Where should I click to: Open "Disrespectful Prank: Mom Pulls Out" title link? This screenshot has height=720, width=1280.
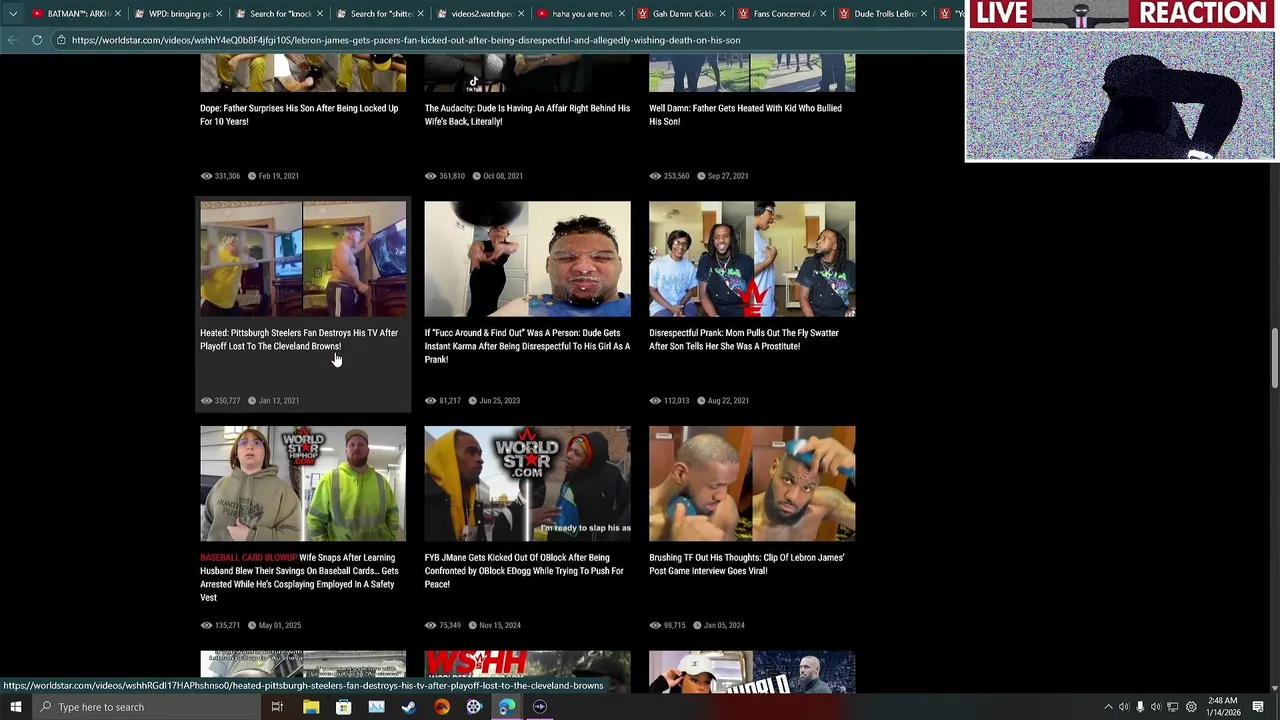coord(744,340)
